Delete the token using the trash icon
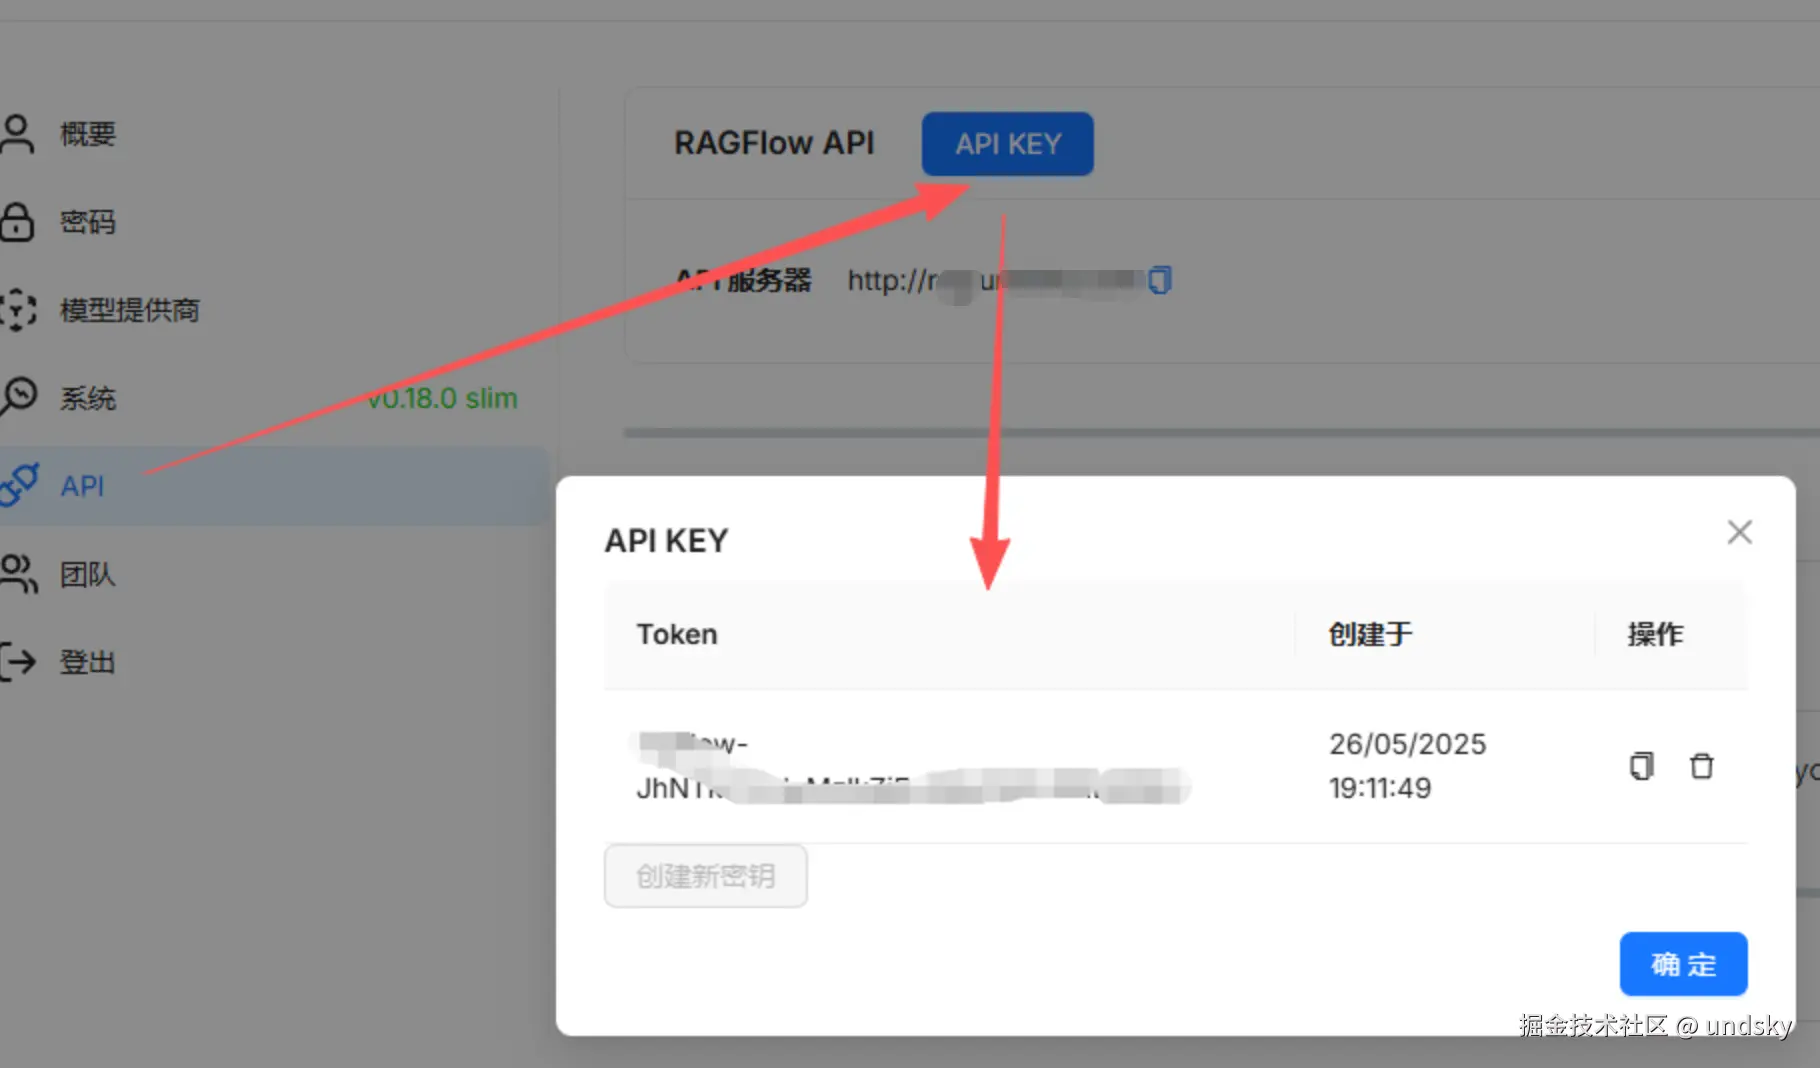1820x1068 pixels. click(1701, 766)
